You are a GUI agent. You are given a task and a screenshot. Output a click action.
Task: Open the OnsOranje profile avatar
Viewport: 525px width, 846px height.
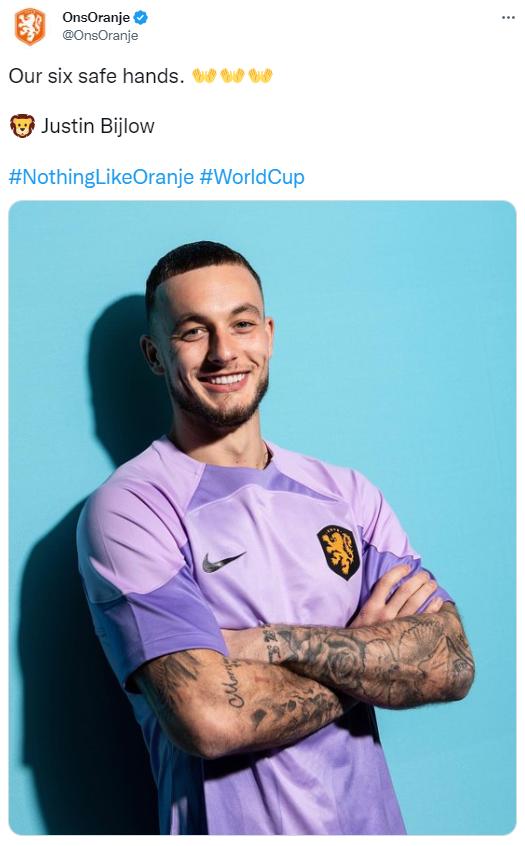pyautogui.click(x=30, y=26)
